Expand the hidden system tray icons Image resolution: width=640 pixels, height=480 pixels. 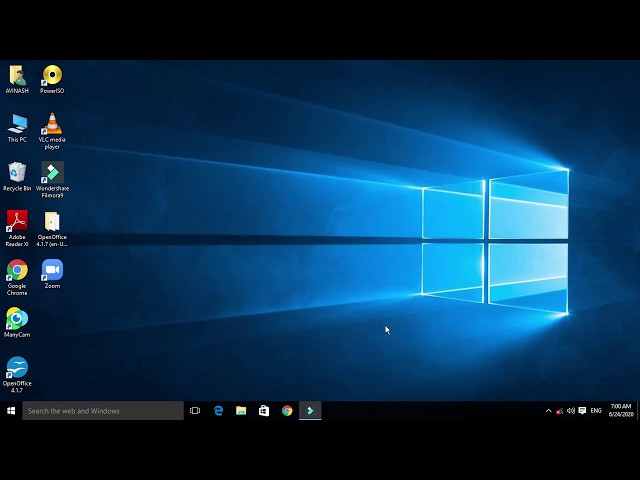(548, 411)
